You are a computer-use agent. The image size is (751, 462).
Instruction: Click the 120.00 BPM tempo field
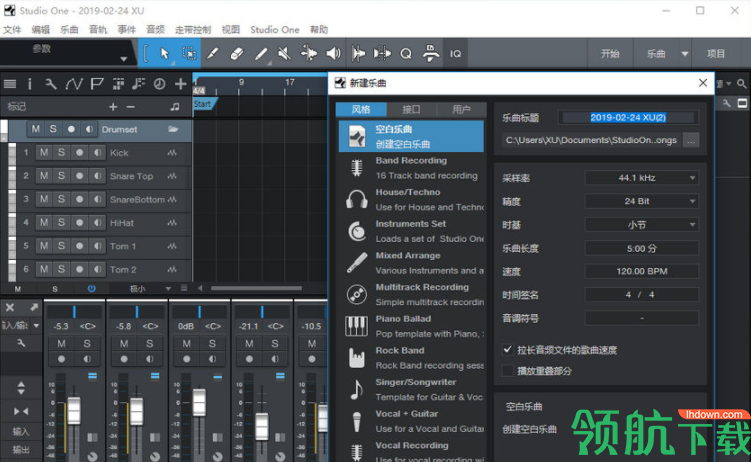(641, 271)
